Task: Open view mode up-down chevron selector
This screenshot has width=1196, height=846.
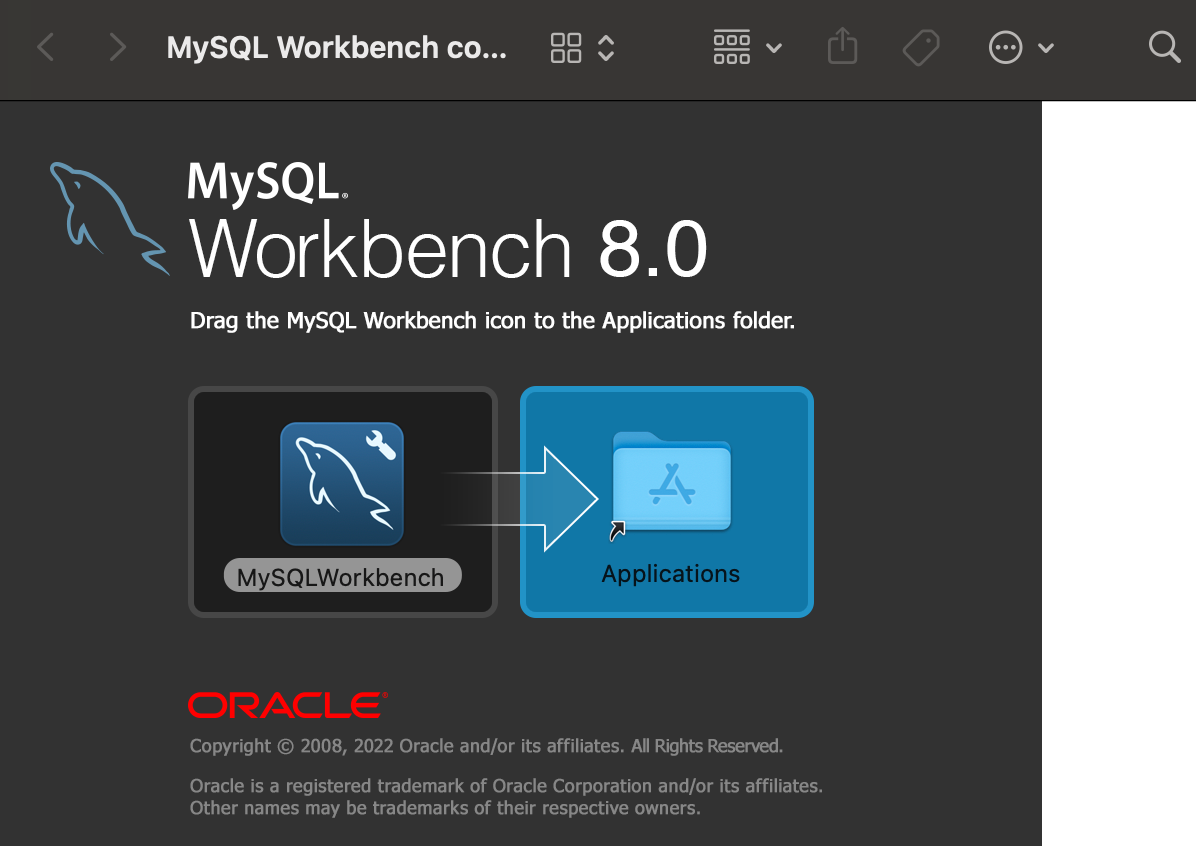Action: coord(606,47)
